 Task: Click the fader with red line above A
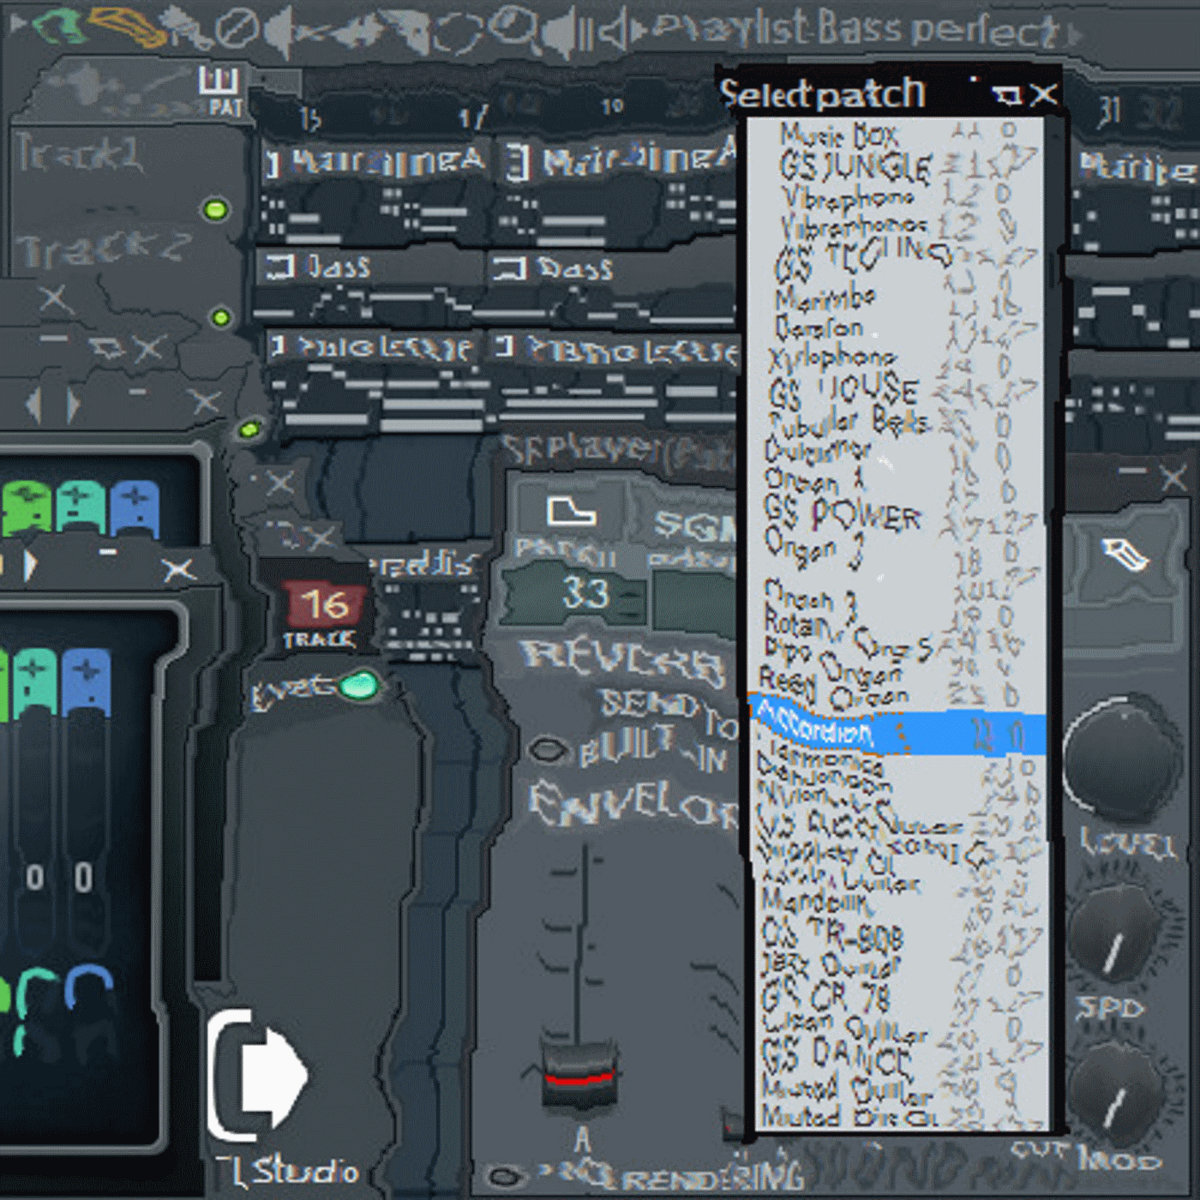point(576,1075)
